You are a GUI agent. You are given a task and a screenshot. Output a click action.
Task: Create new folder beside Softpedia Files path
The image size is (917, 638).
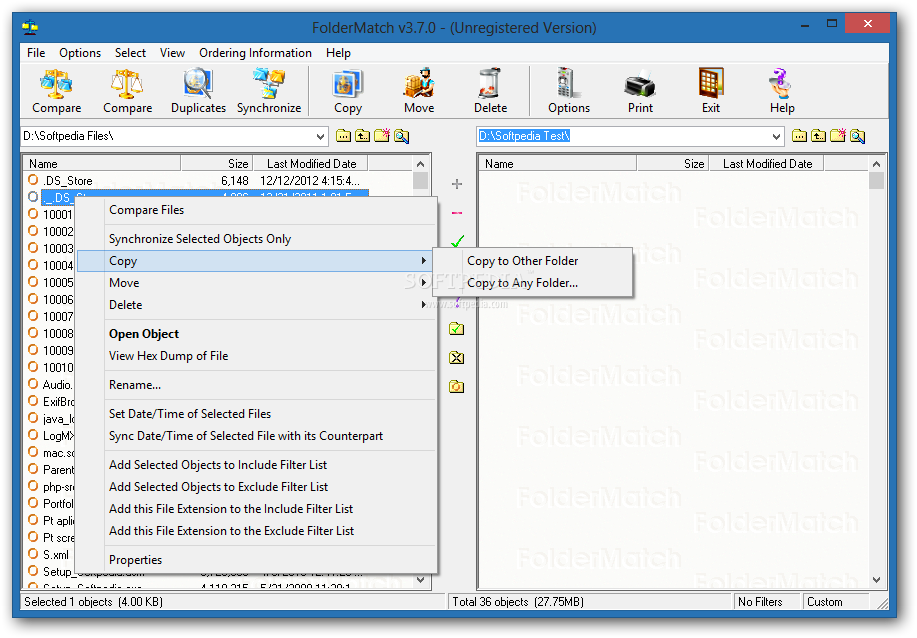tap(382, 136)
